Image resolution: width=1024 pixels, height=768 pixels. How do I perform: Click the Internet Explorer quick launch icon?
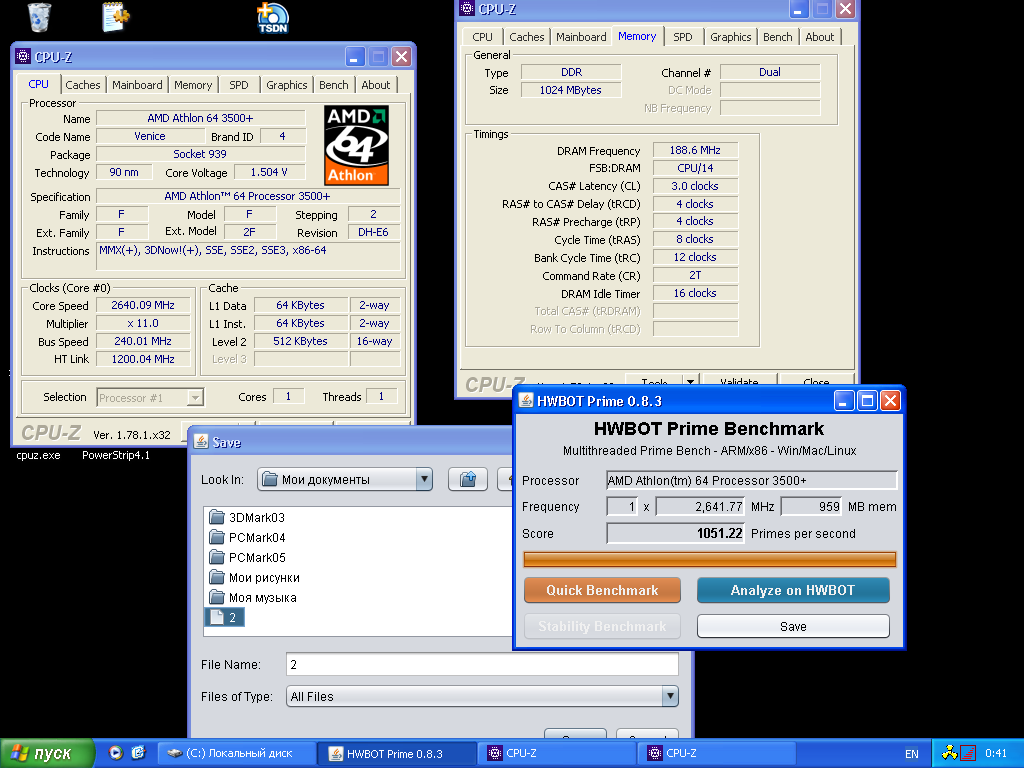point(138,753)
